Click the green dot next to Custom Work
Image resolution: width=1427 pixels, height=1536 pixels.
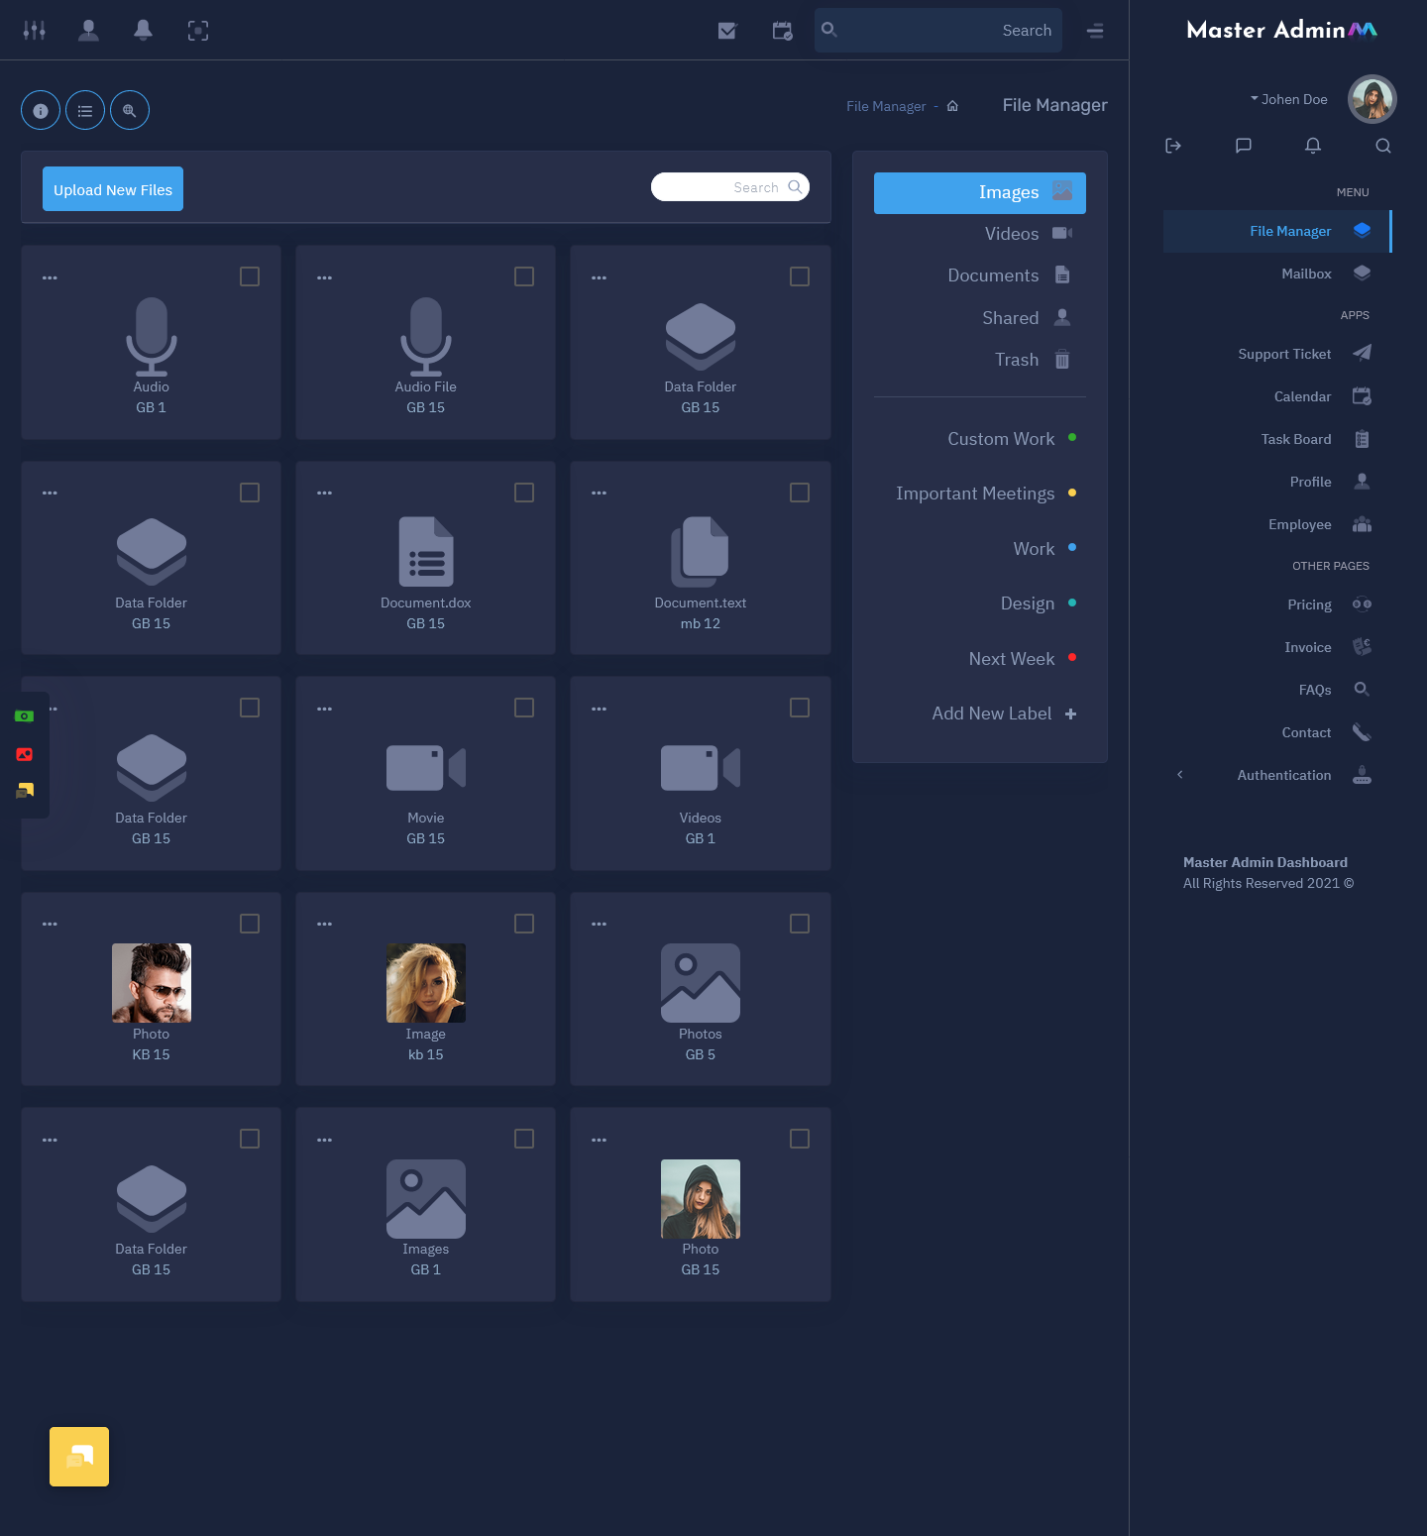tap(1072, 438)
